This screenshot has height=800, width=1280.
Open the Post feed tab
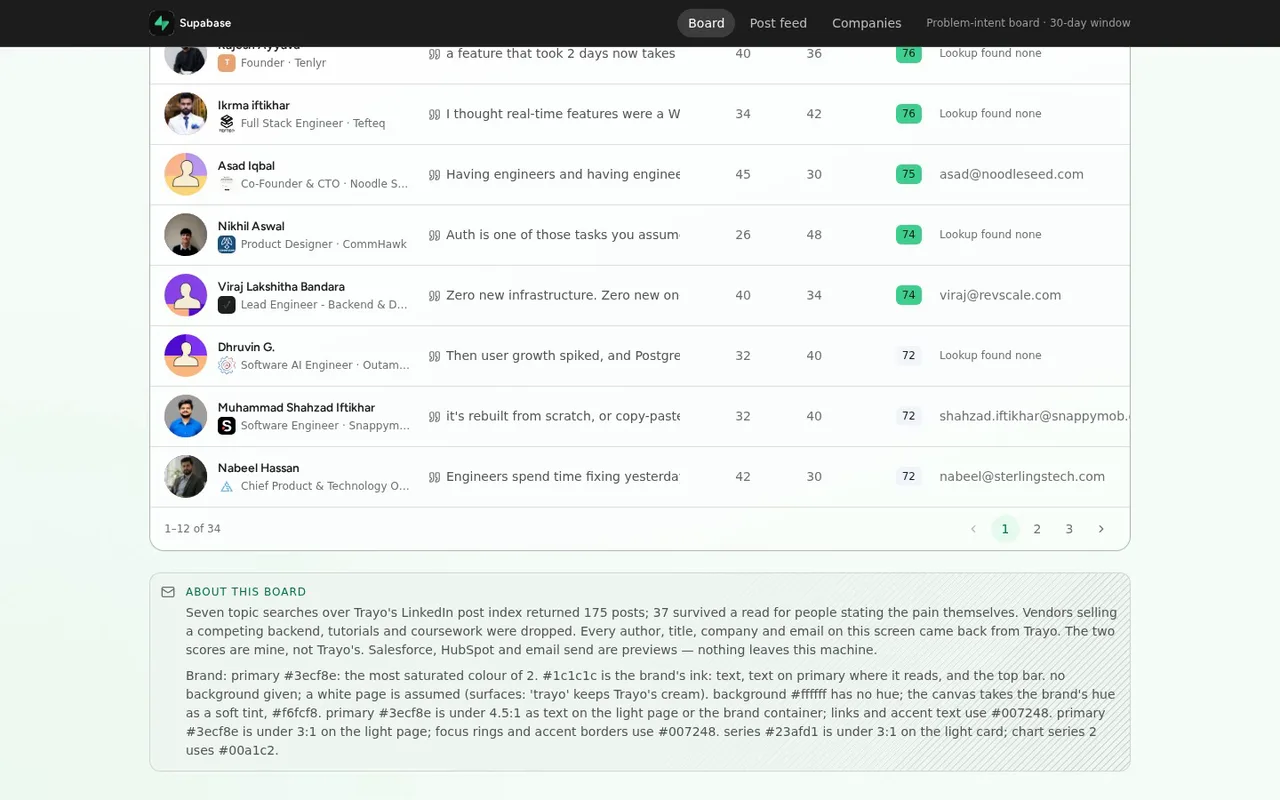778,23
